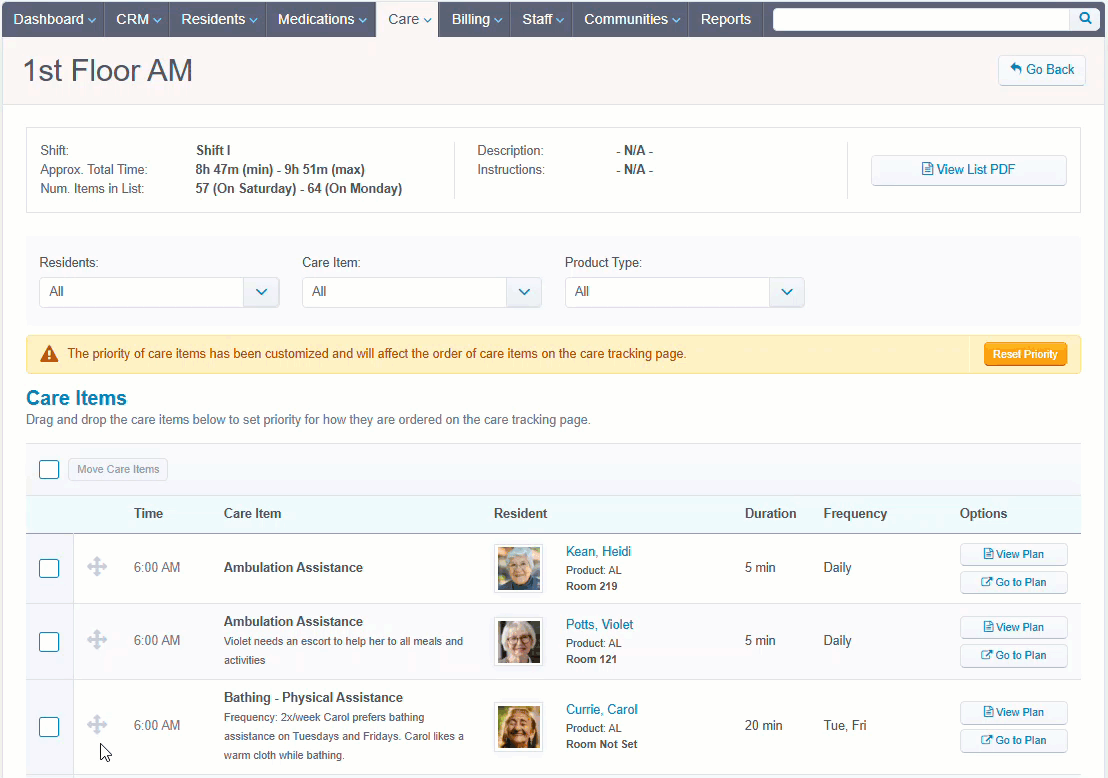Click the Shift I value
This screenshot has width=1108, height=778.
(213, 151)
